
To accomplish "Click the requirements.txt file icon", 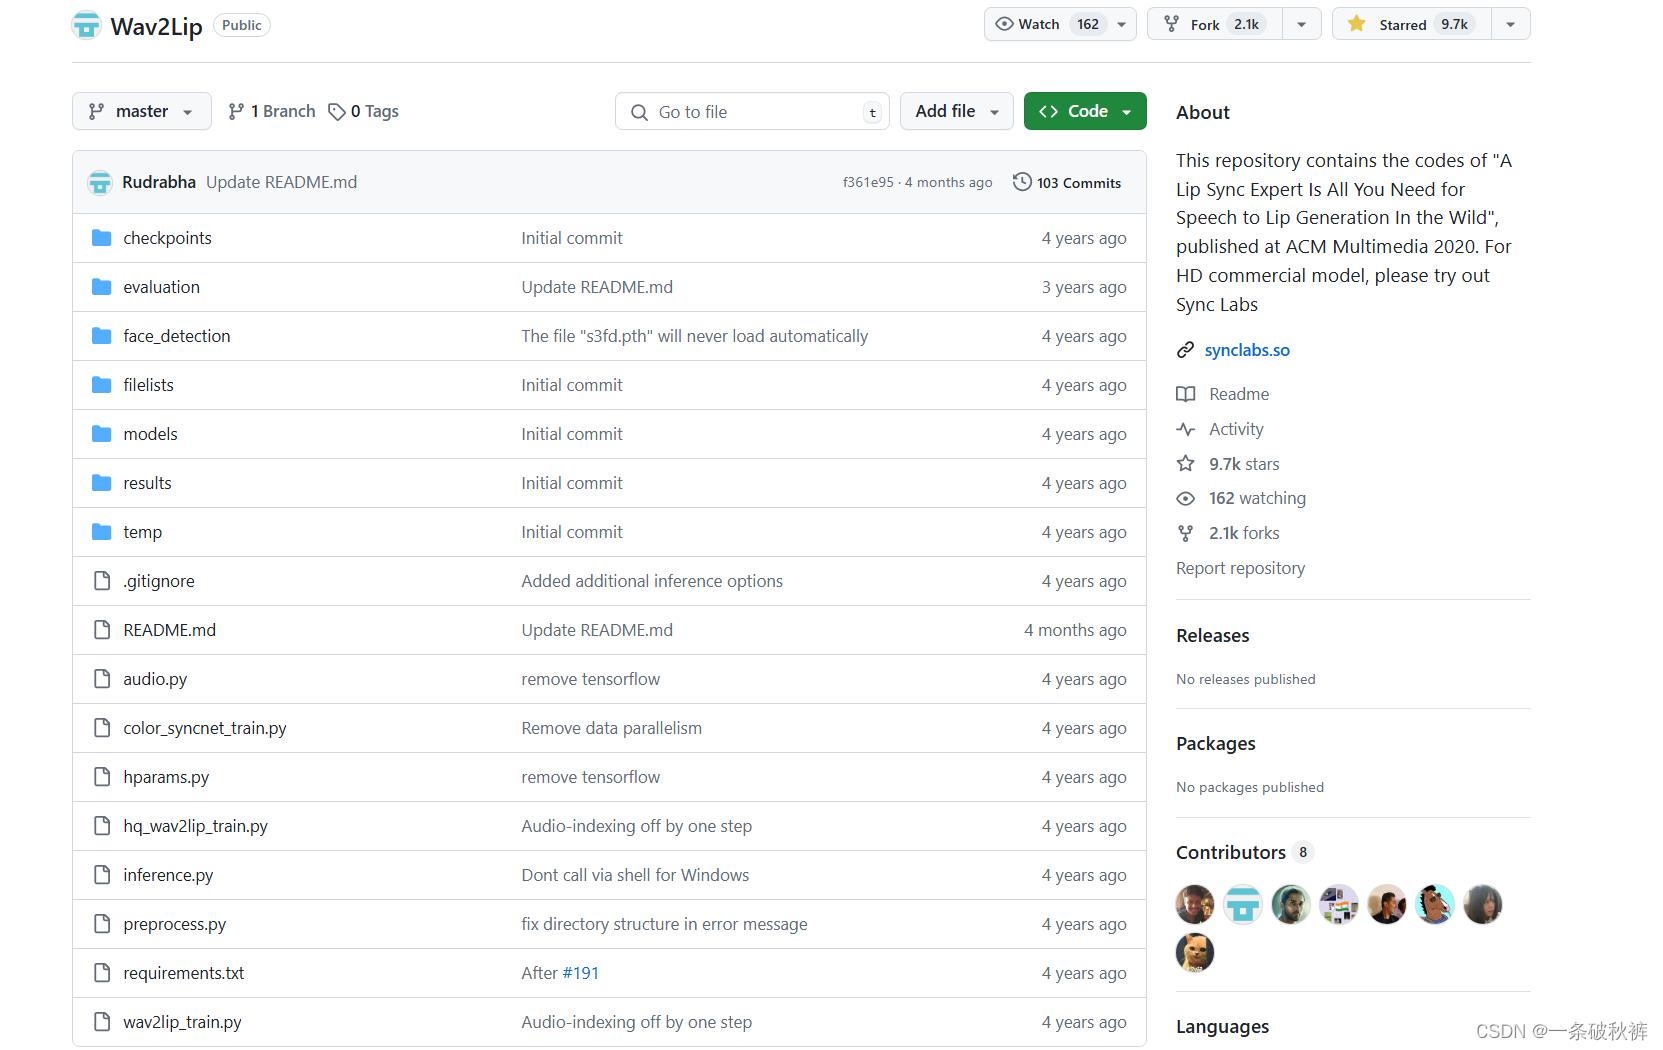I will click(x=101, y=973).
